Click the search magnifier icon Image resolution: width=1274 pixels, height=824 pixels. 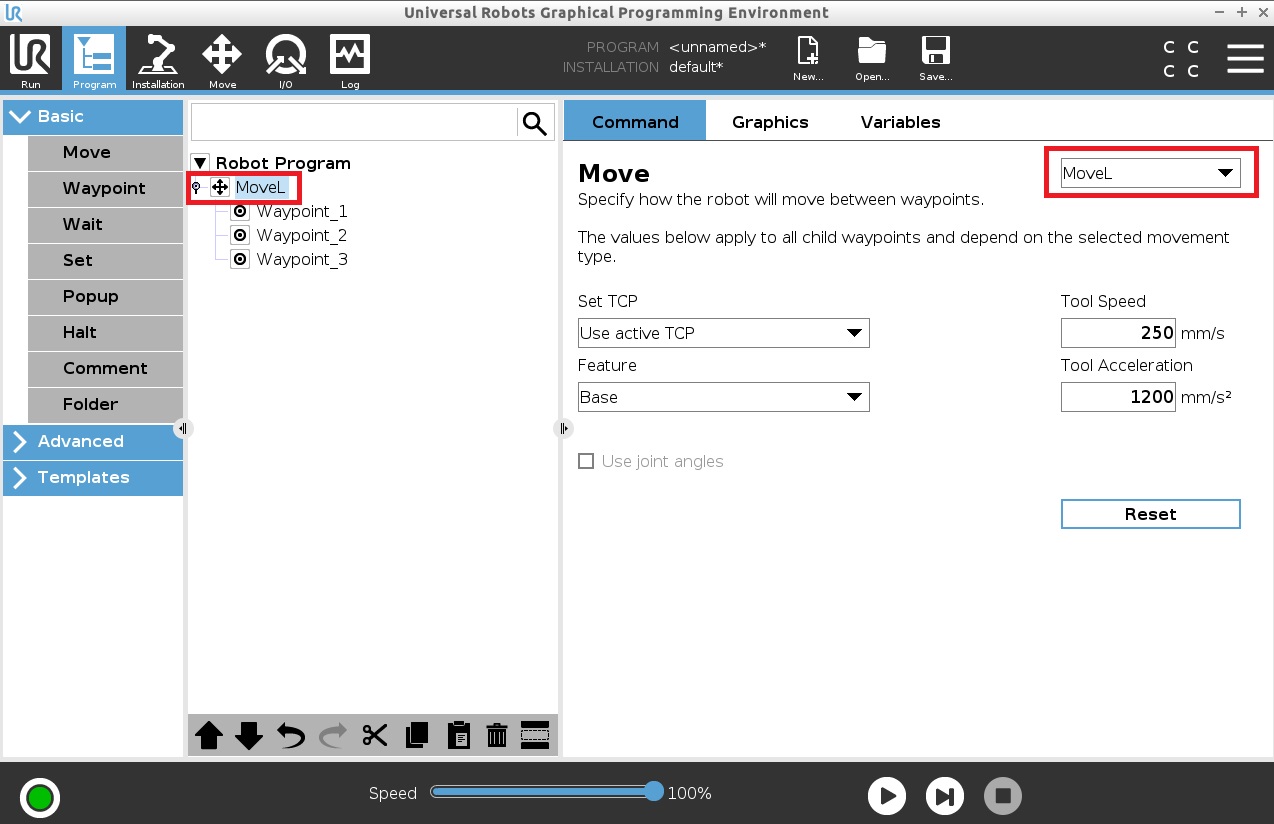[535, 123]
